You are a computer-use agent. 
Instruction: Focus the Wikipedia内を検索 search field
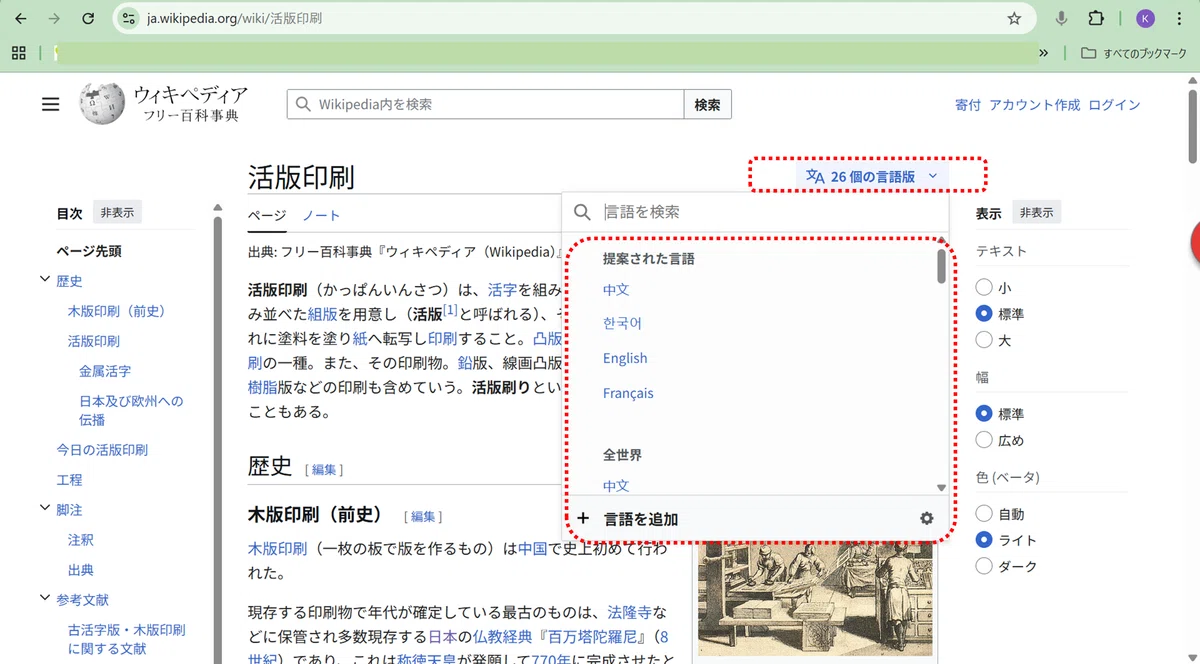coord(485,104)
